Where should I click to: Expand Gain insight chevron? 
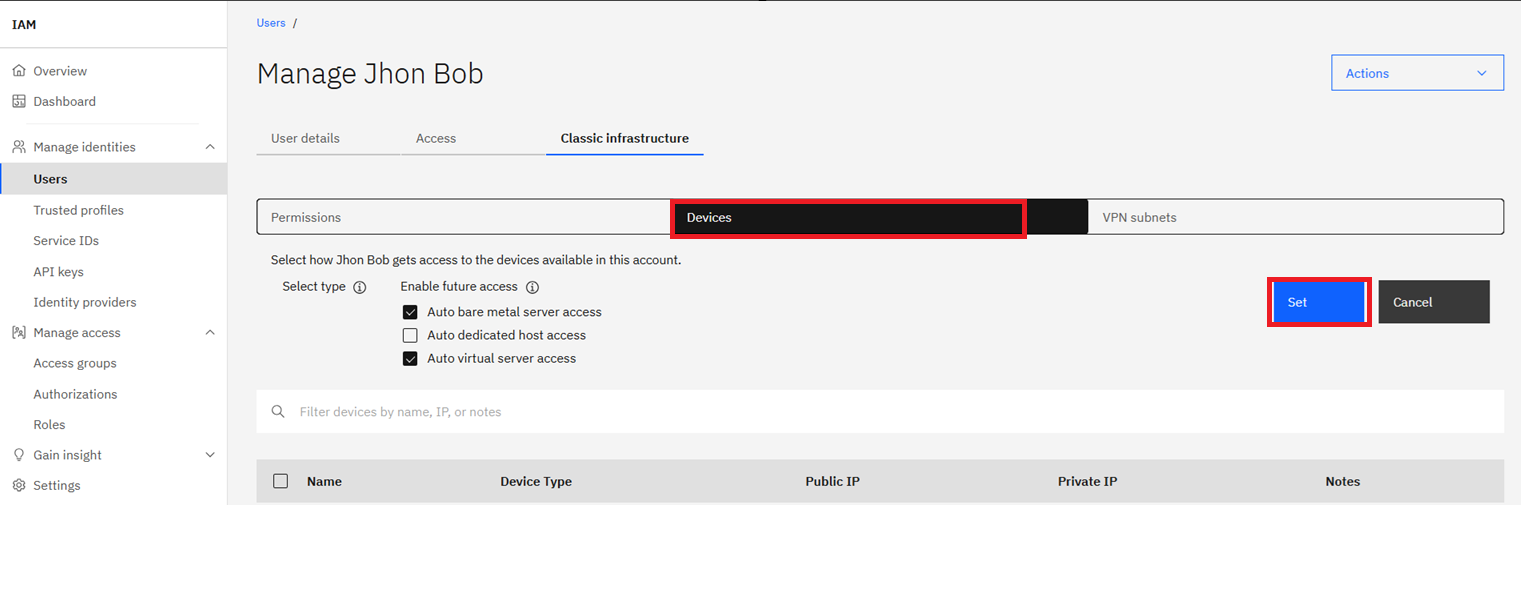pyautogui.click(x=210, y=455)
